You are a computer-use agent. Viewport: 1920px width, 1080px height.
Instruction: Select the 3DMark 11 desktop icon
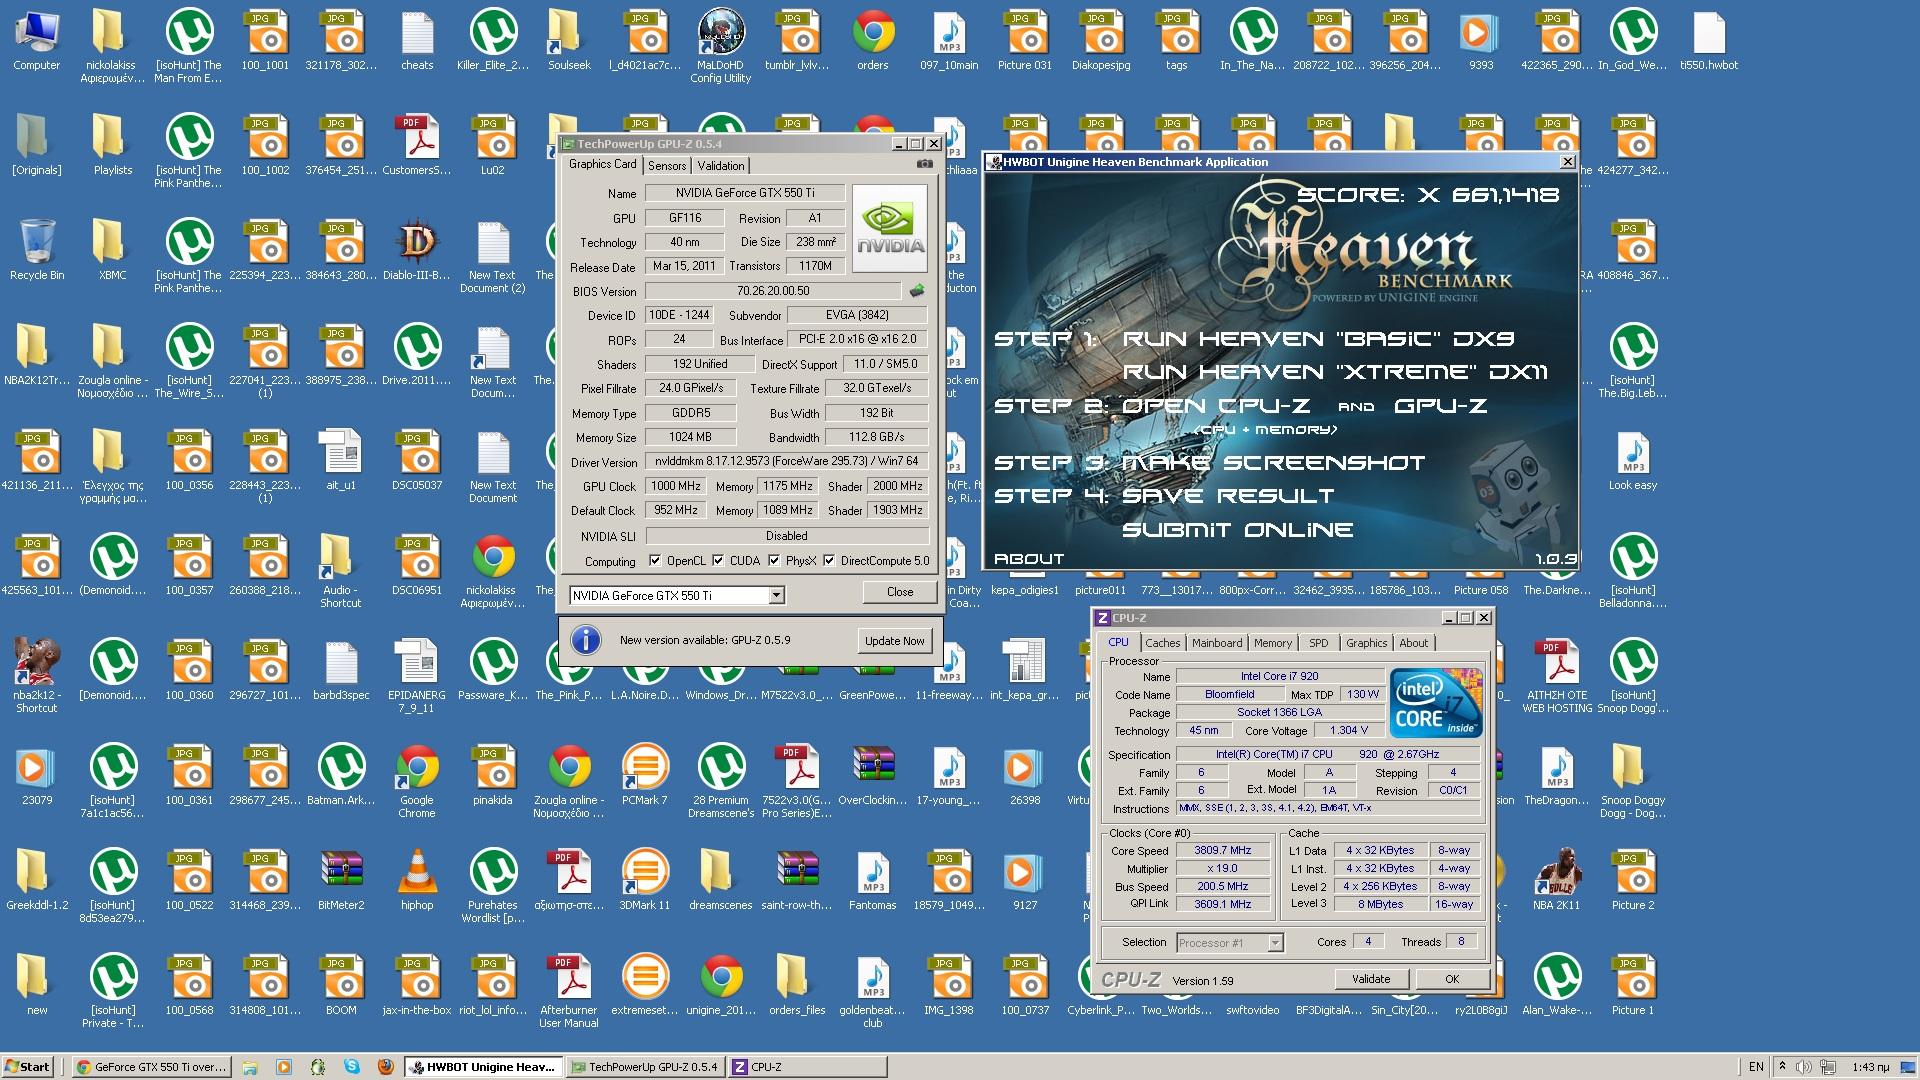click(645, 880)
